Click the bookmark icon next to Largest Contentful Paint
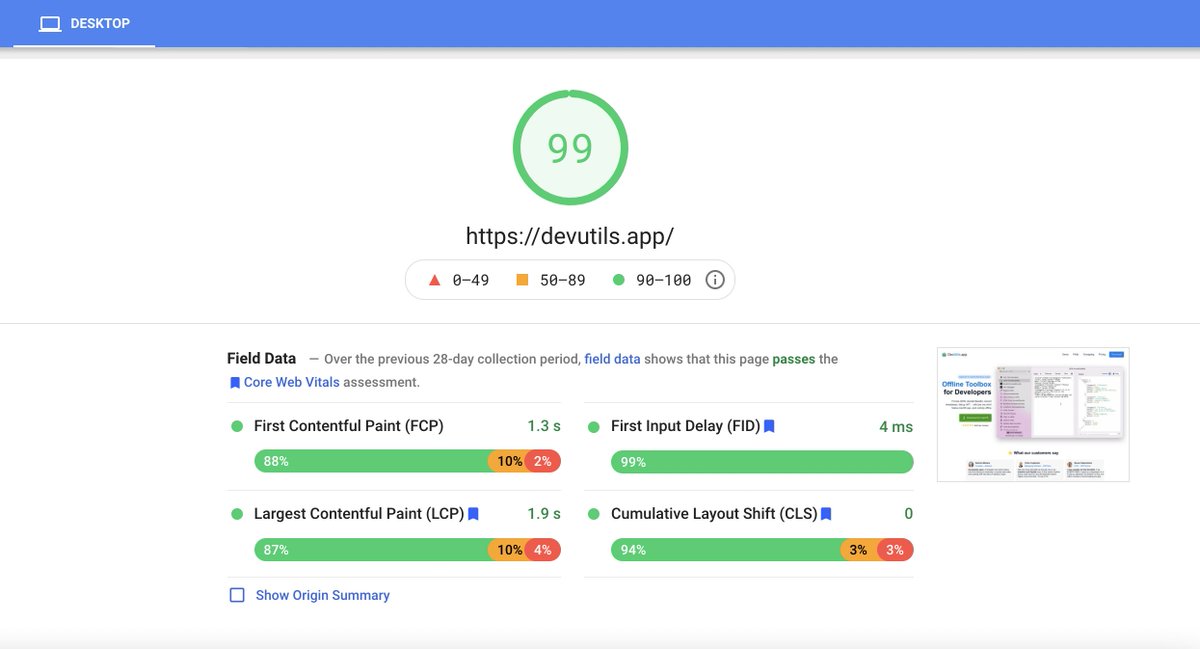The image size is (1200, 649). tap(473, 514)
